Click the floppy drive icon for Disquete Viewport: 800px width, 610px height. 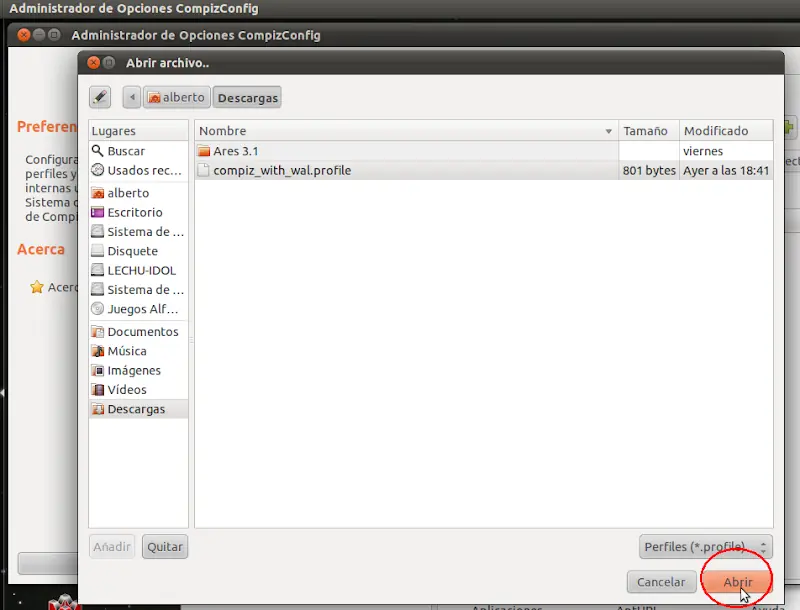pos(97,251)
